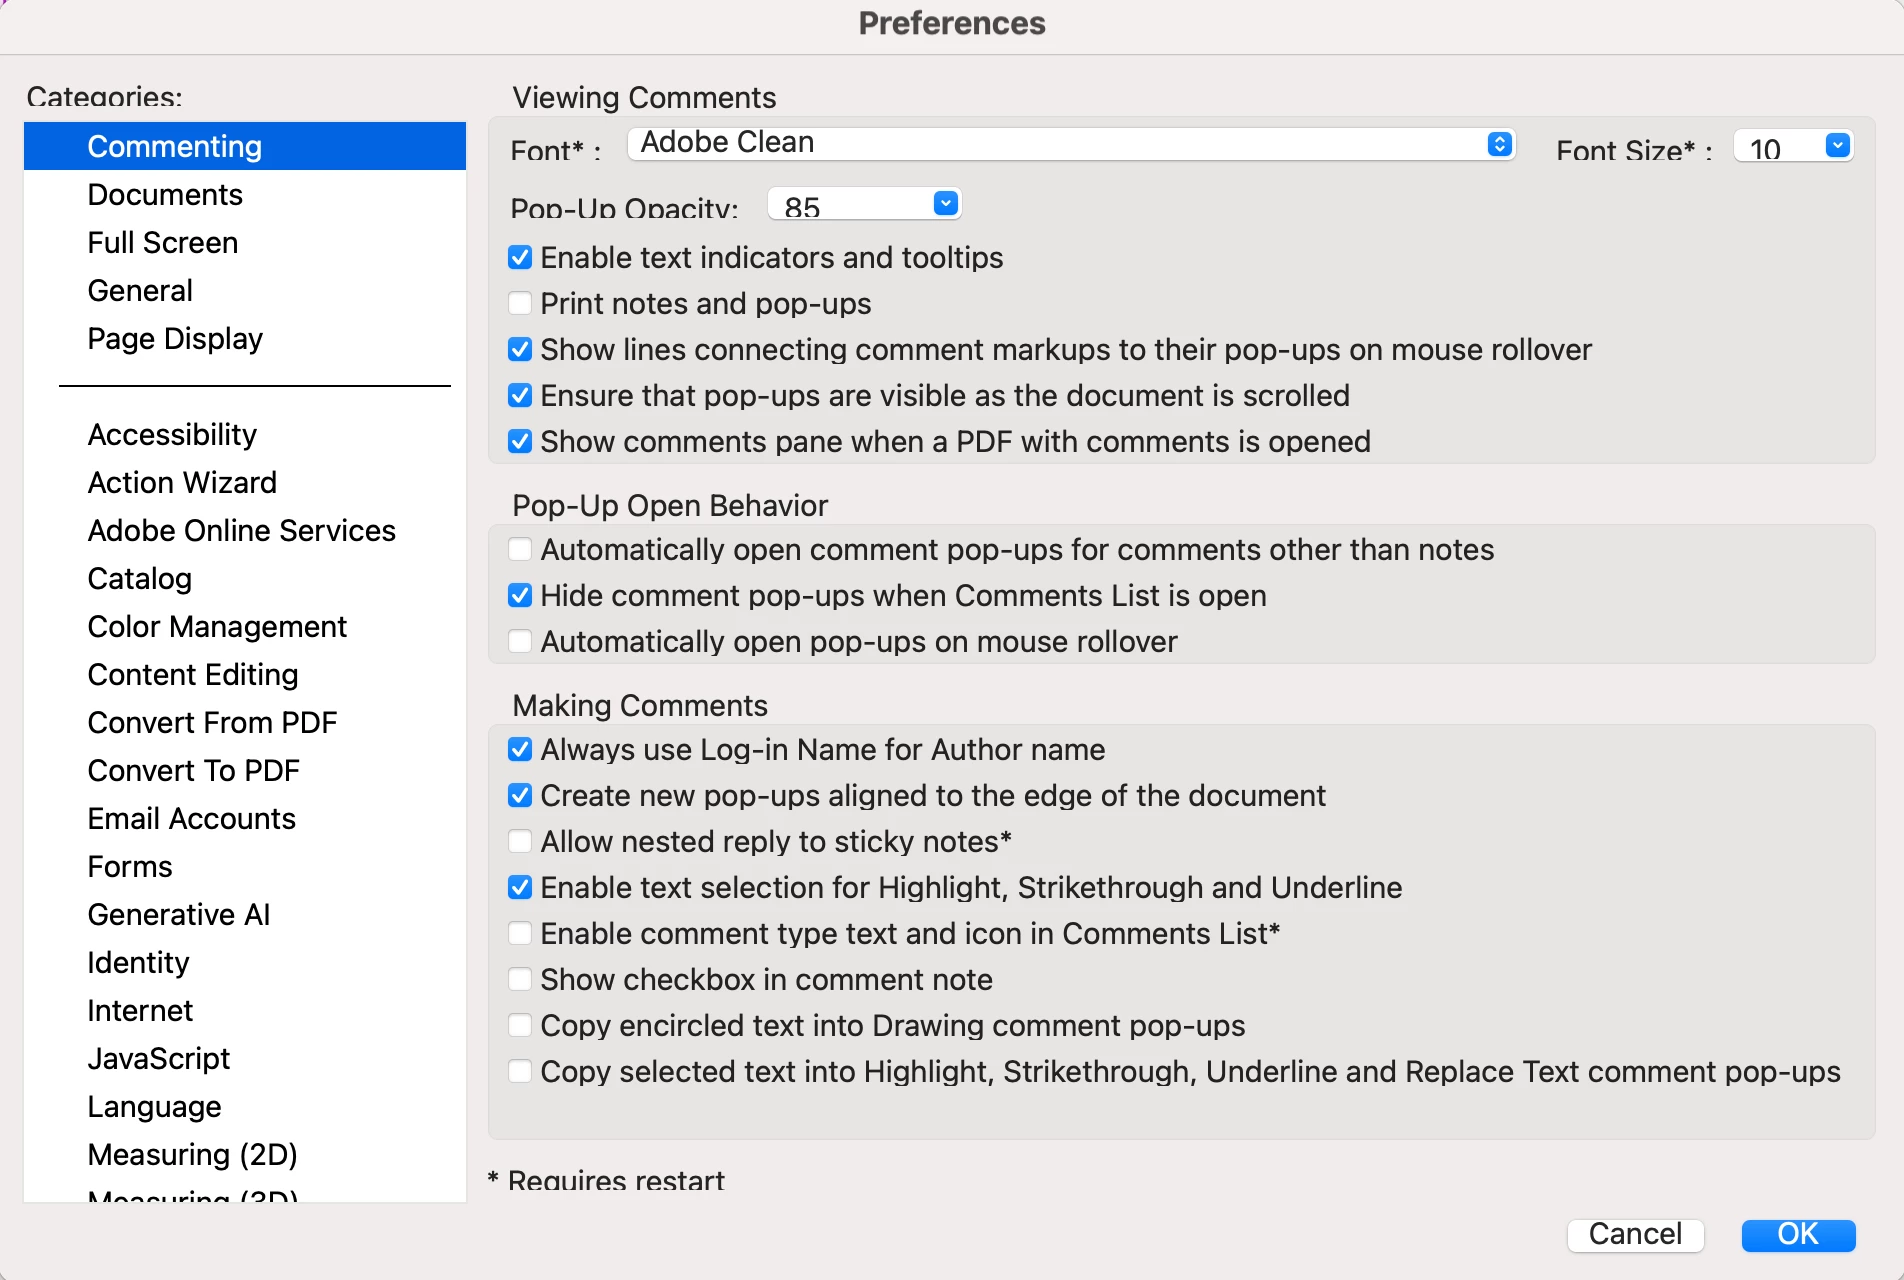Select Generative AI in the categories list

point(179,915)
